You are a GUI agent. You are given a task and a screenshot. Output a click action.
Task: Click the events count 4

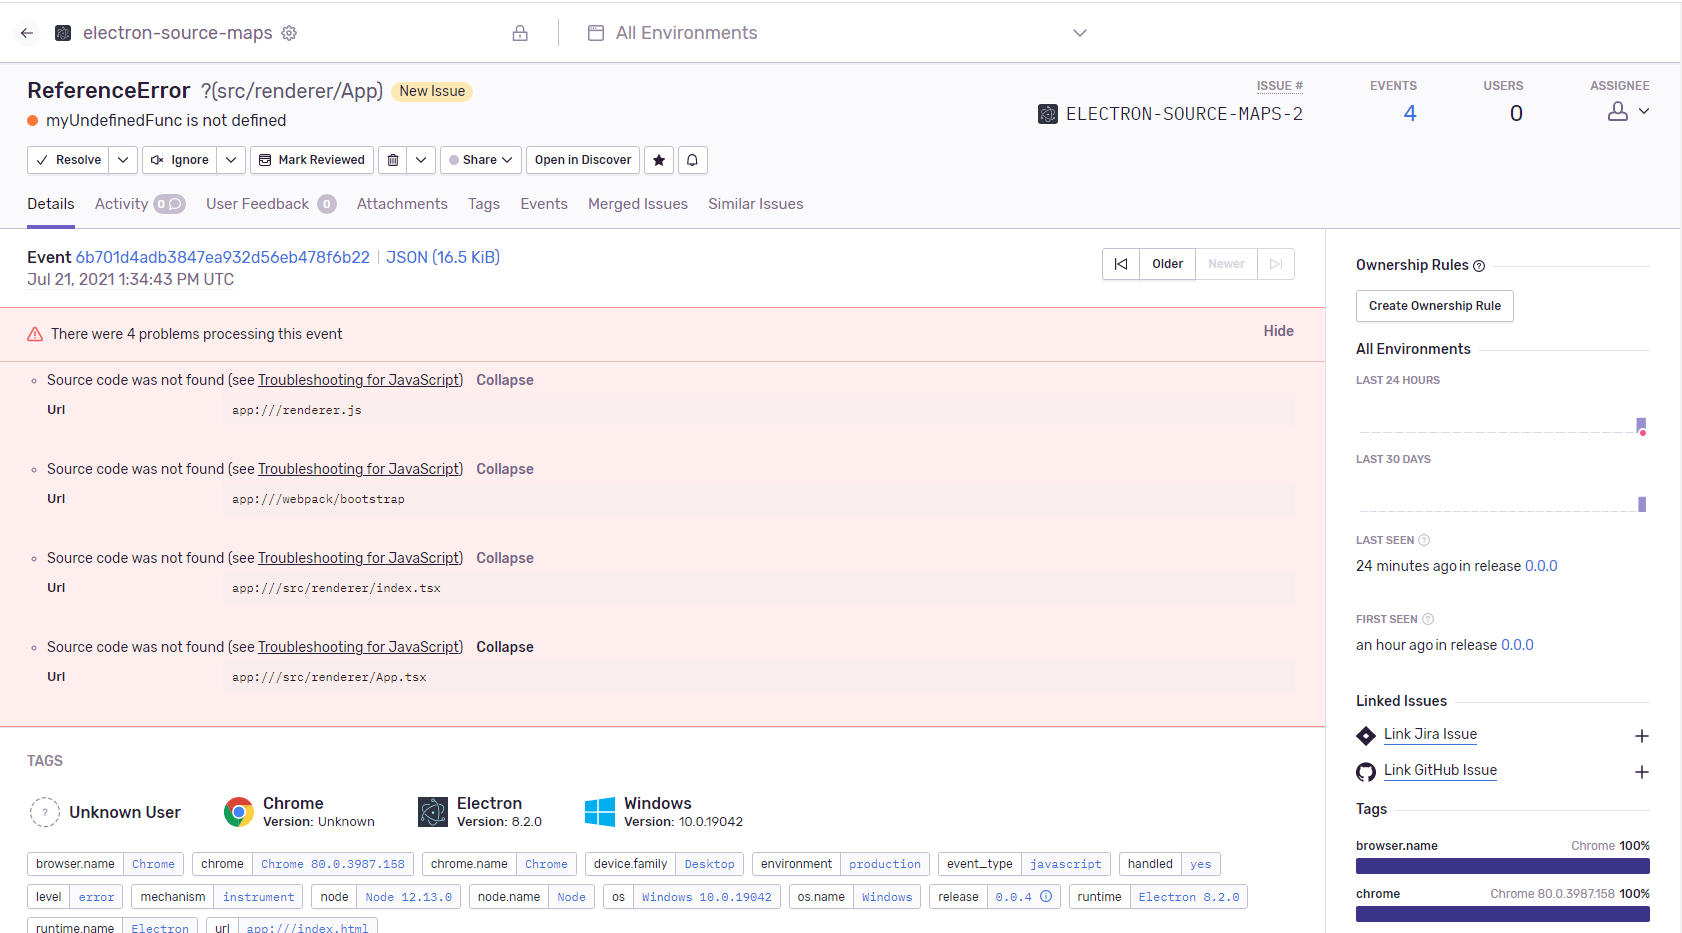1410,113
